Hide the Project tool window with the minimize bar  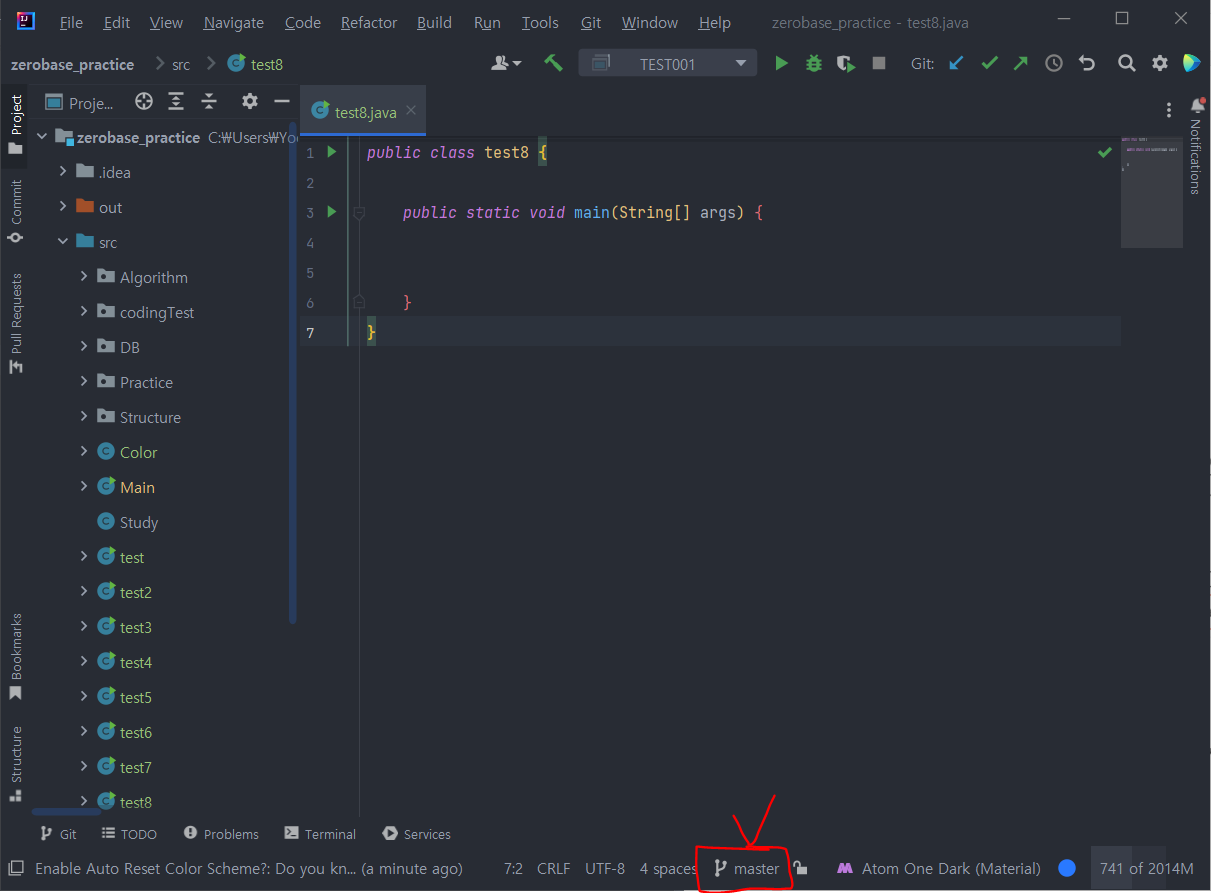click(x=281, y=100)
